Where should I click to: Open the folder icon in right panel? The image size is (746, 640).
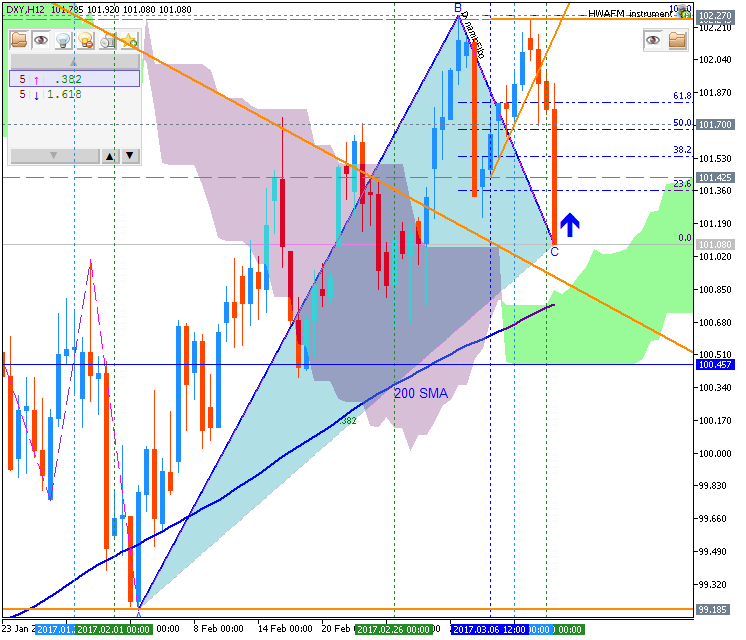[x=677, y=40]
